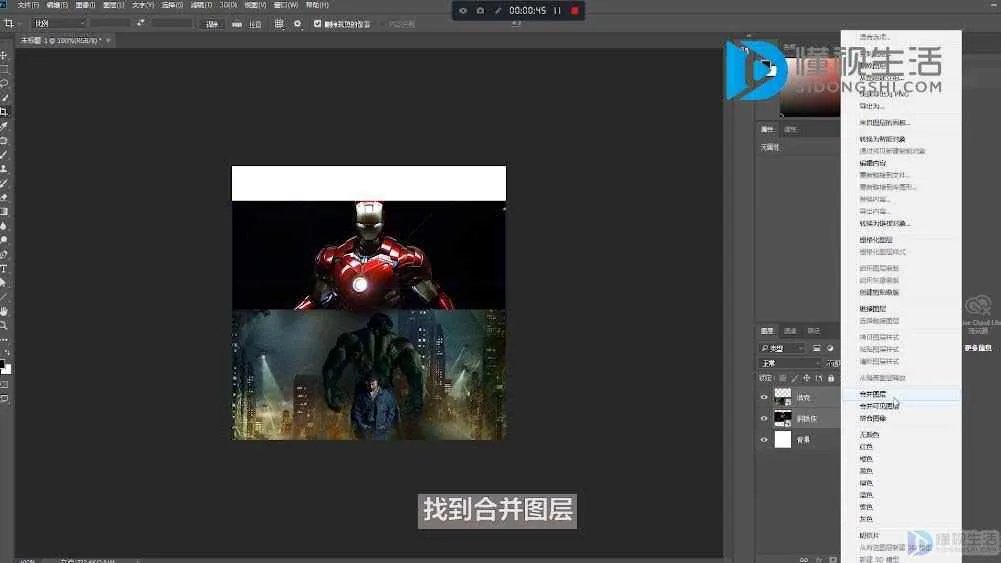Select the Move tool
The width and height of the screenshot is (1001, 563).
[x=4, y=56]
